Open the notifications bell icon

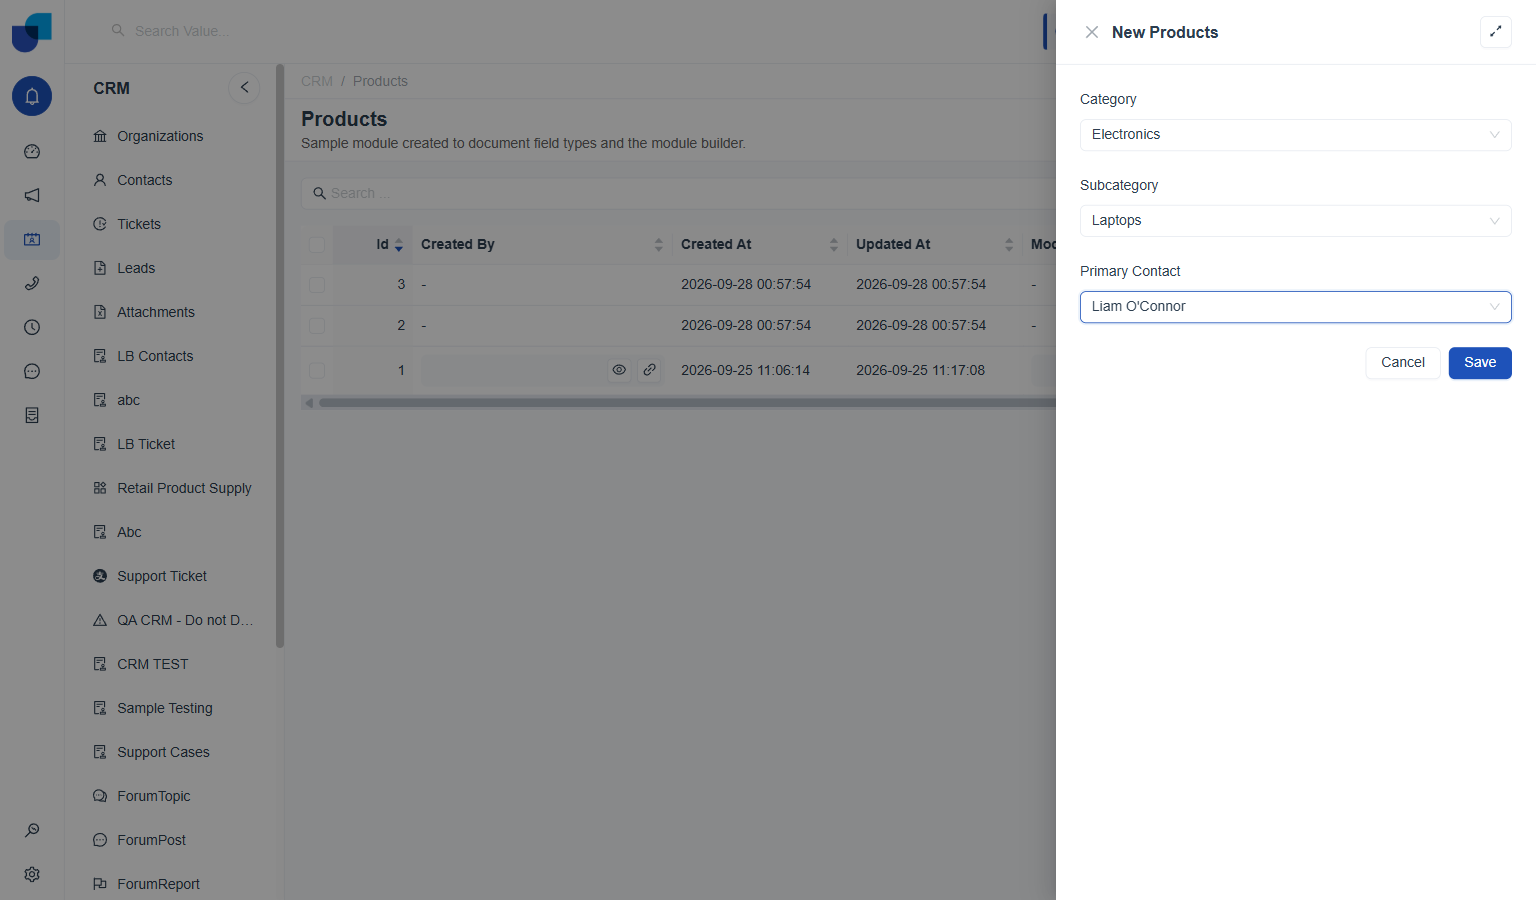coord(32,96)
